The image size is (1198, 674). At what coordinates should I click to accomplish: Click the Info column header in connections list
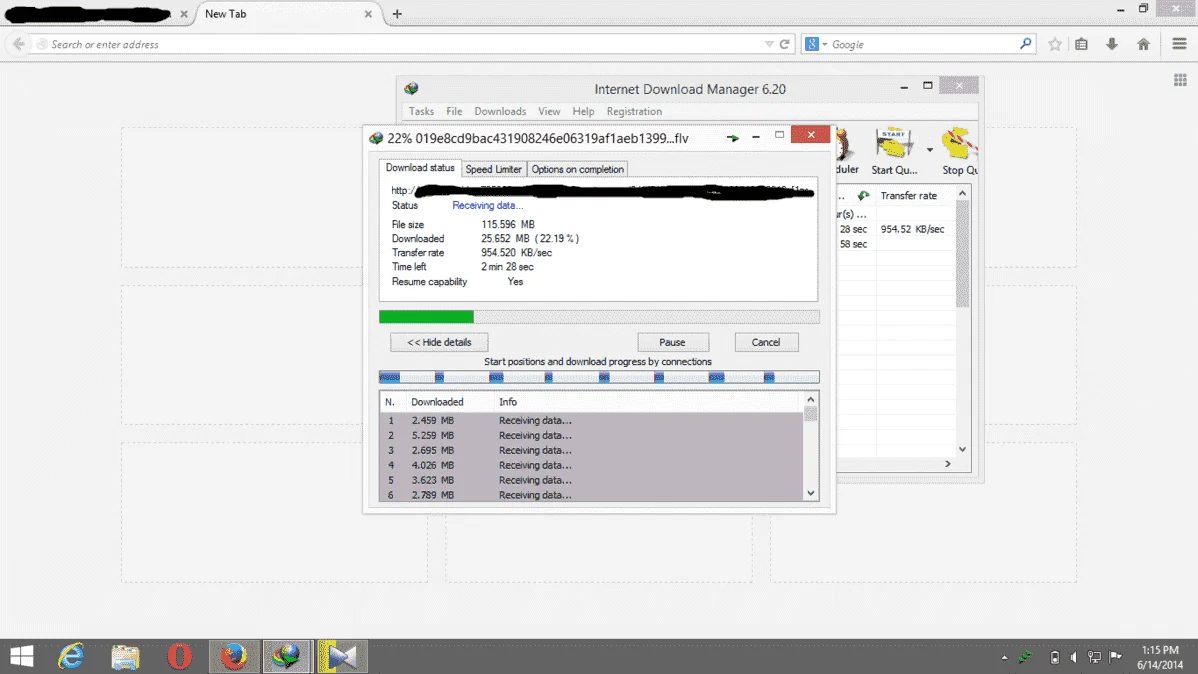(x=508, y=402)
